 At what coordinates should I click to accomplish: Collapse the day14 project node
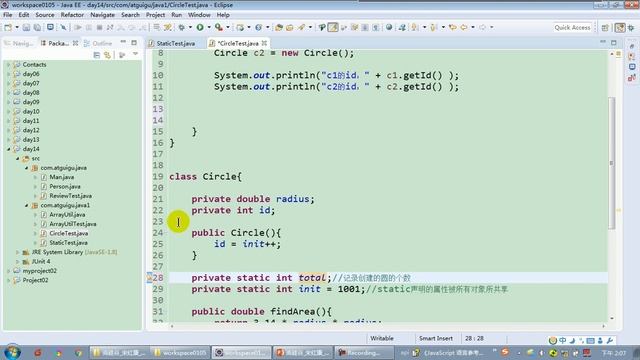tap(9, 149)
